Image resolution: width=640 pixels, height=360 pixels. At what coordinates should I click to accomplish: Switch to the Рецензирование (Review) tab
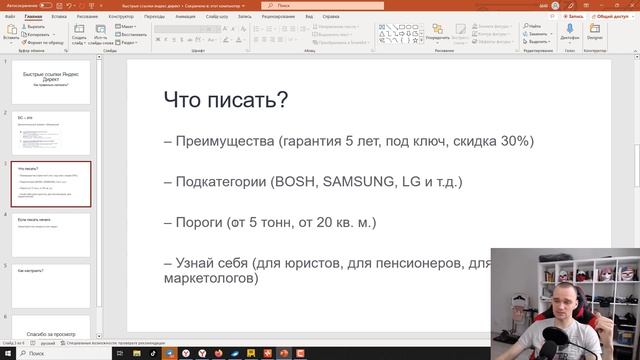click(278, 17)
